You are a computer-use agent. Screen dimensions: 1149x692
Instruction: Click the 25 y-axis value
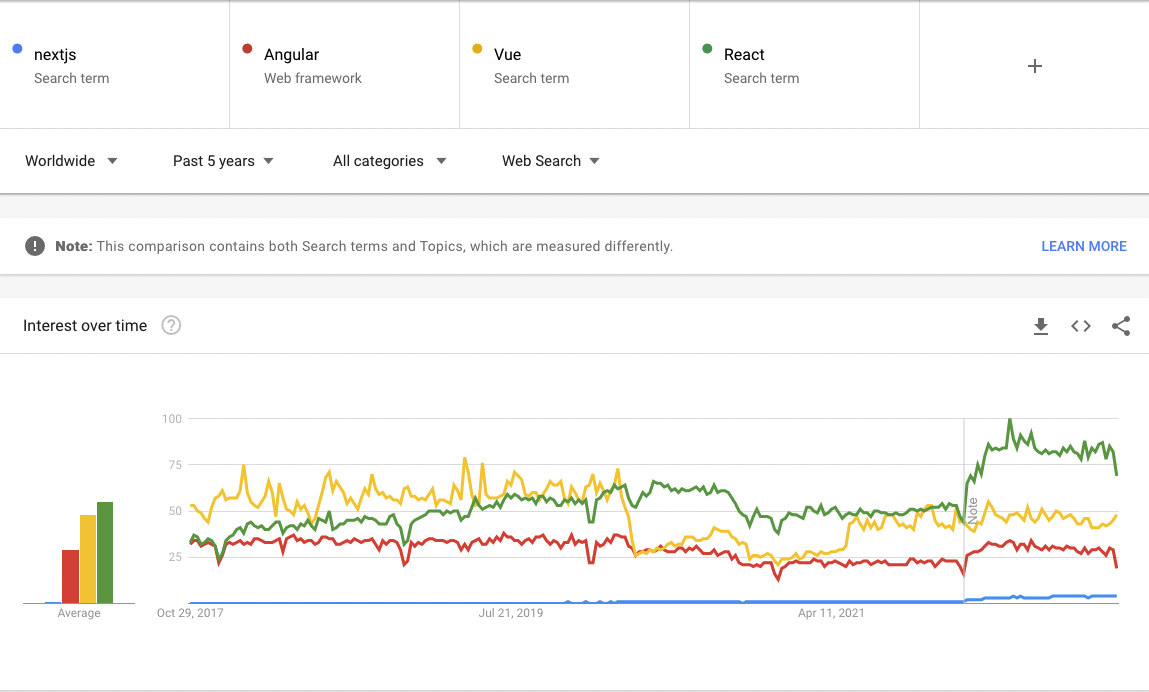[174, 556]
